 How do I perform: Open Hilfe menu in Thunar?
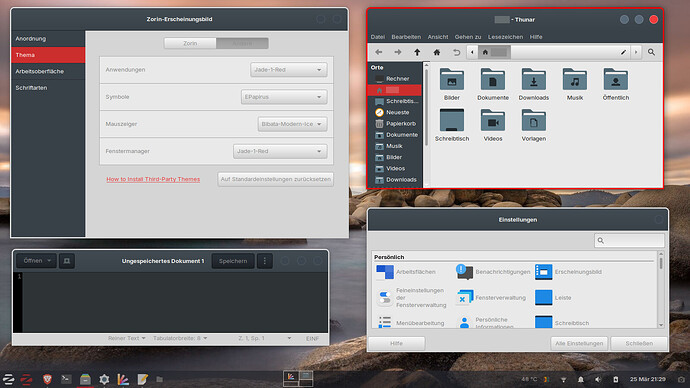(536, 37)
